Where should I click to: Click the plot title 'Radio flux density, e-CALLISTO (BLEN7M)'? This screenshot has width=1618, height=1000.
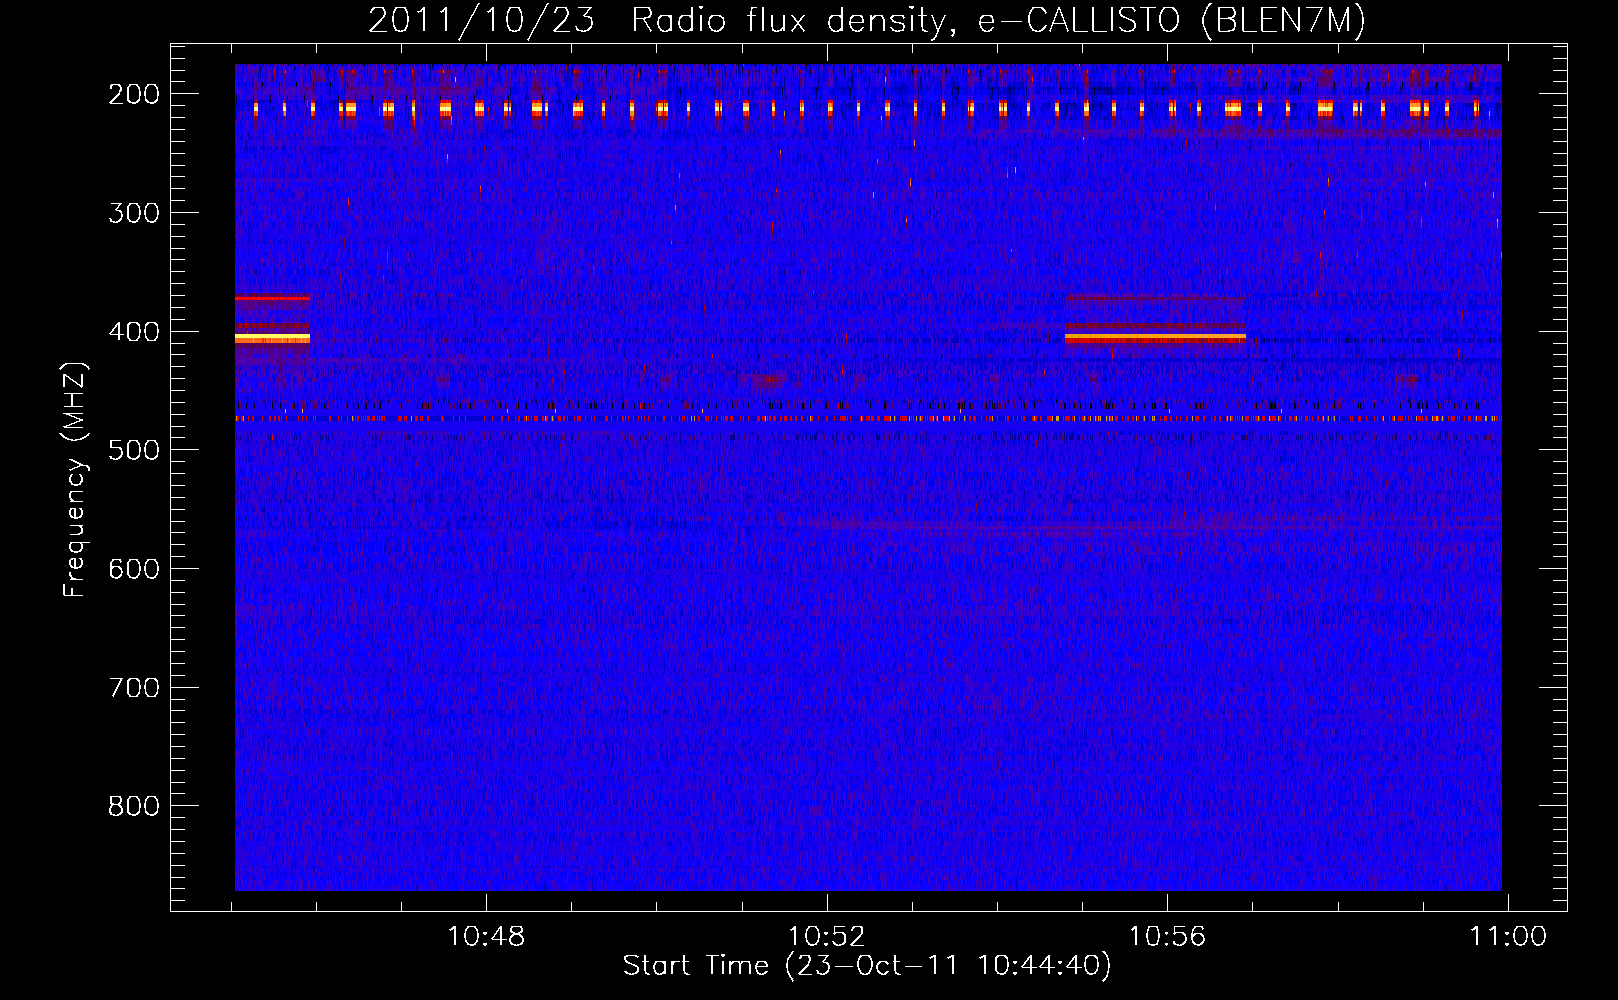click(x=998, y=20)
